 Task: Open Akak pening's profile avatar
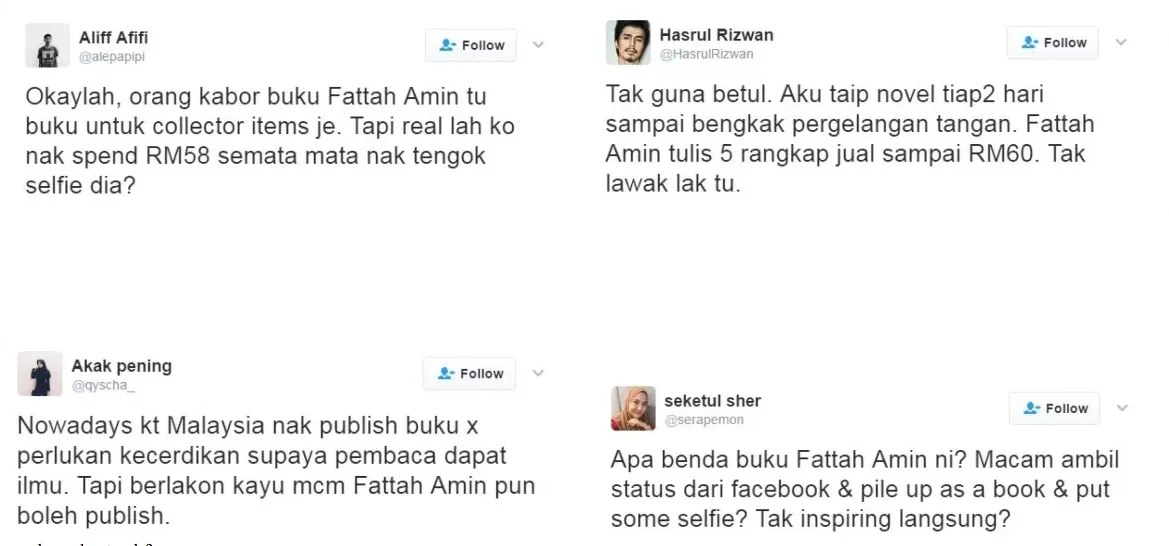tap(40, 374)
